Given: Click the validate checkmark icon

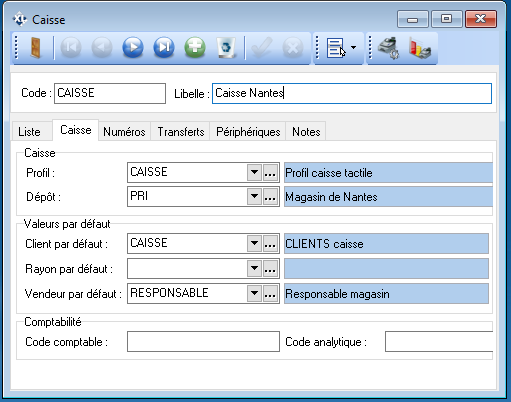Looking at the screenshot, I should pos(262,48).
